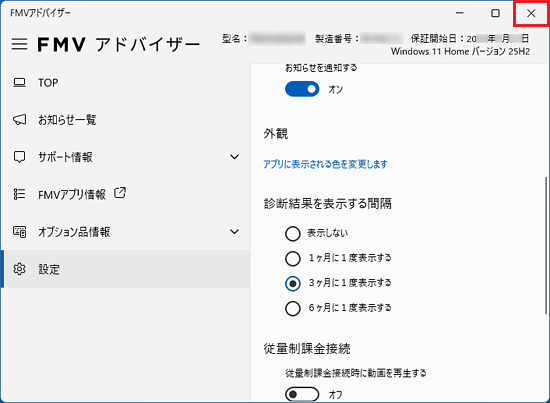550x403 pixels.
Task: Click the TOP laptop icon
Action: click(x=19, y=82)
